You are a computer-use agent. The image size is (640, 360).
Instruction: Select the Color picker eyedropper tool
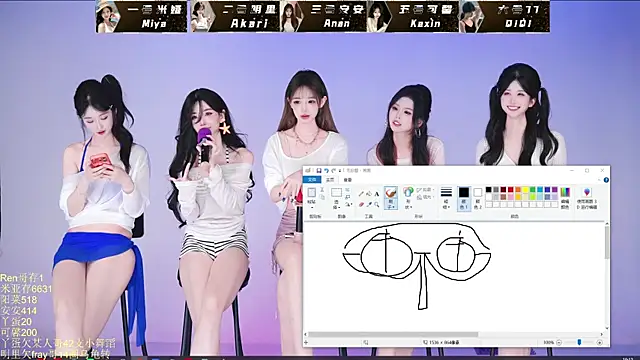click(x=369, y=204)
